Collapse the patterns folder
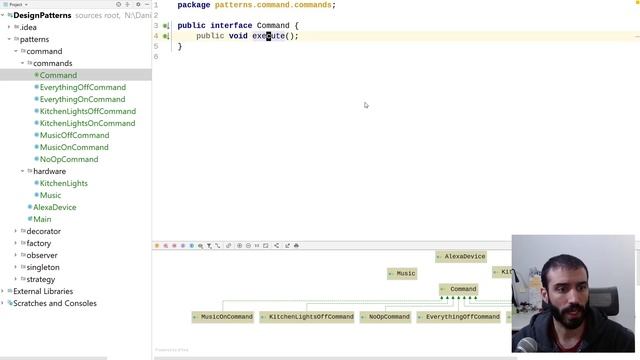Screen dimensions: 640x360 tap(9, 39)
